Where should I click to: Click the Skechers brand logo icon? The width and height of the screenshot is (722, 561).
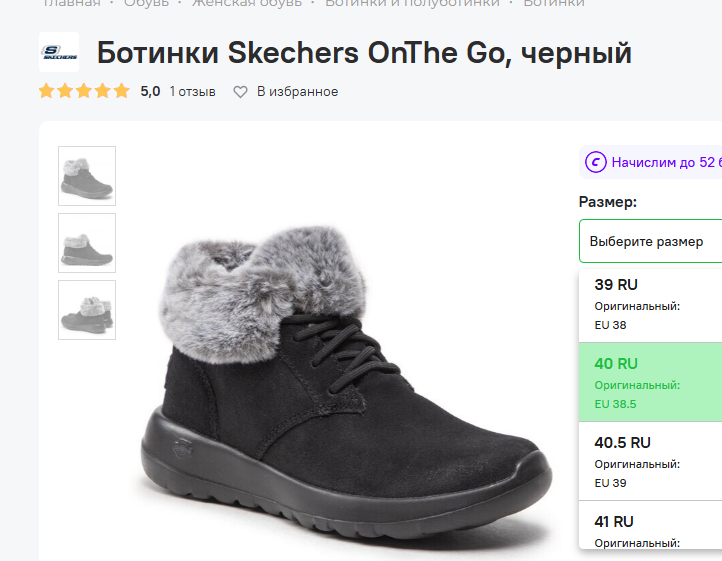pyautogui.click(x=58, y=52)
